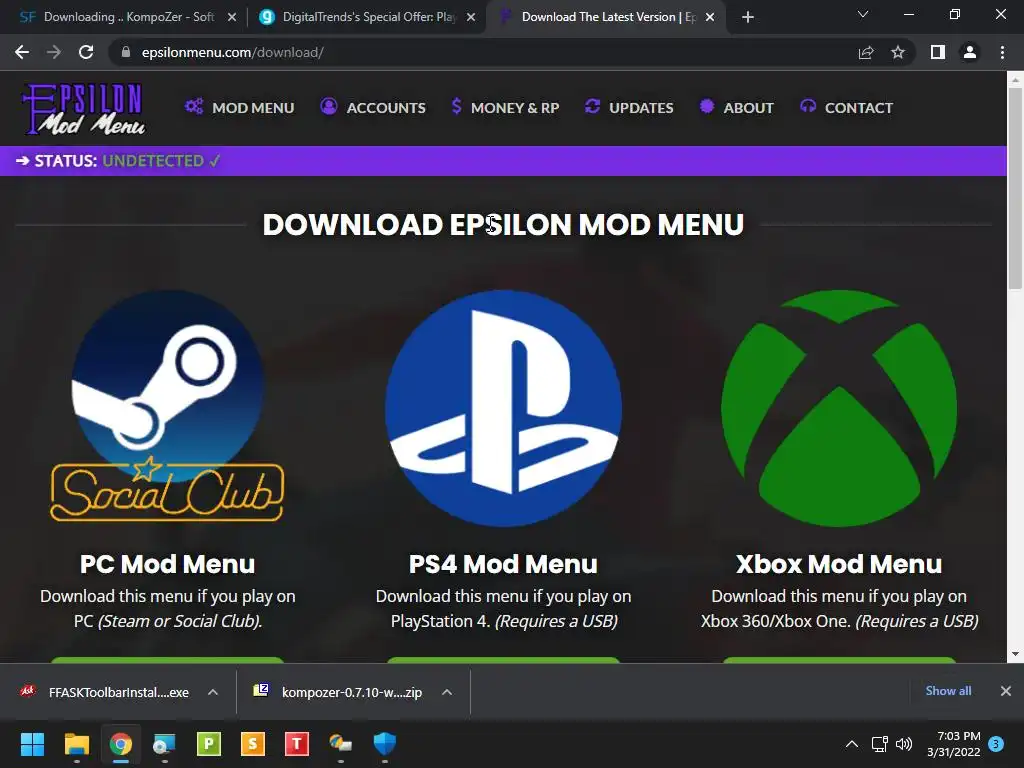
Task: Open the volume control in tray
Action: pos(904,743)
